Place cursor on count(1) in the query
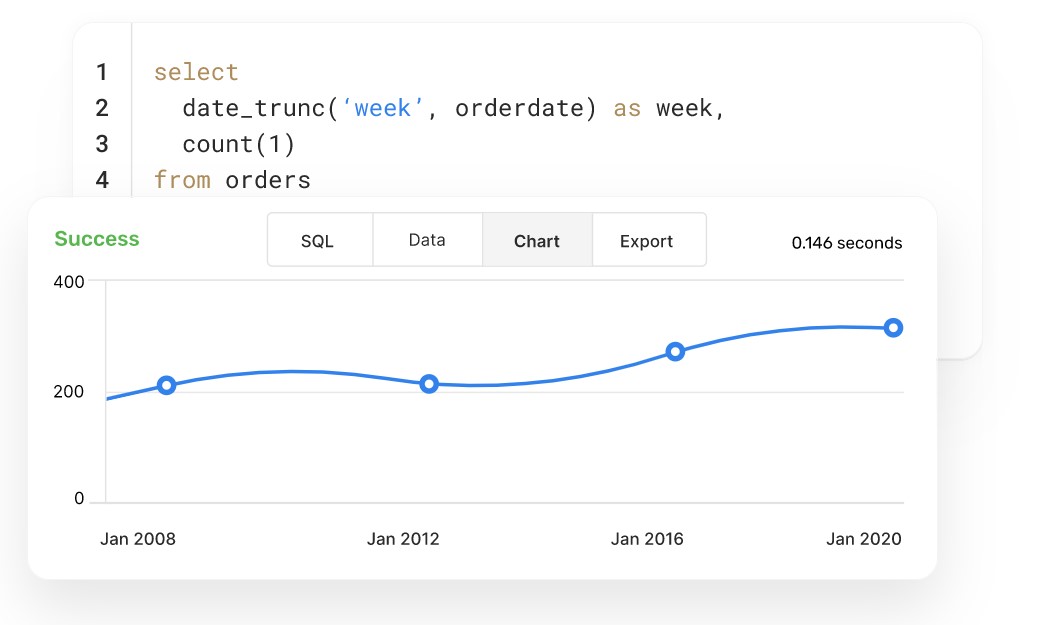This screenshot has width=1045, height=625. [238, 144]
